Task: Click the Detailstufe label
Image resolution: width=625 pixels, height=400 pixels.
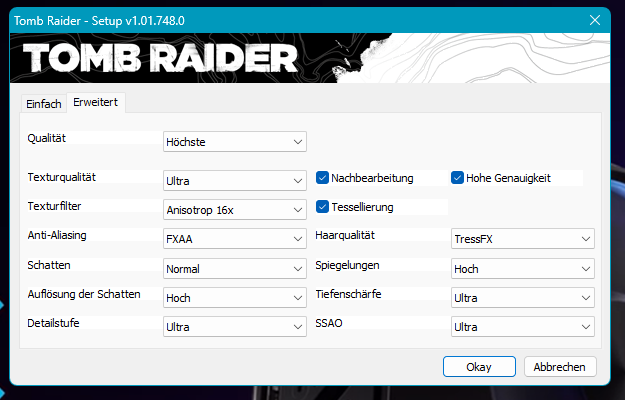Action: coord(53,323)
